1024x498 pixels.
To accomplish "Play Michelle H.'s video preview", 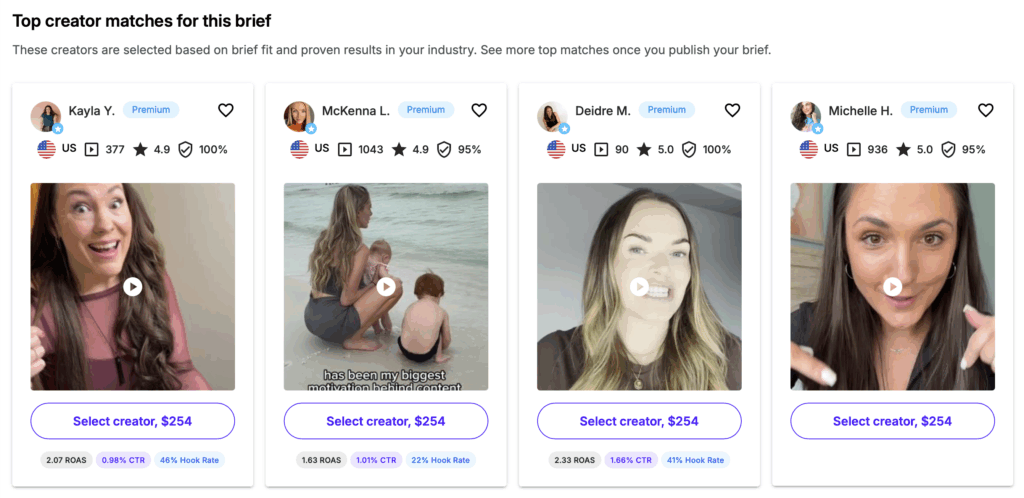I will click(893, 287).
